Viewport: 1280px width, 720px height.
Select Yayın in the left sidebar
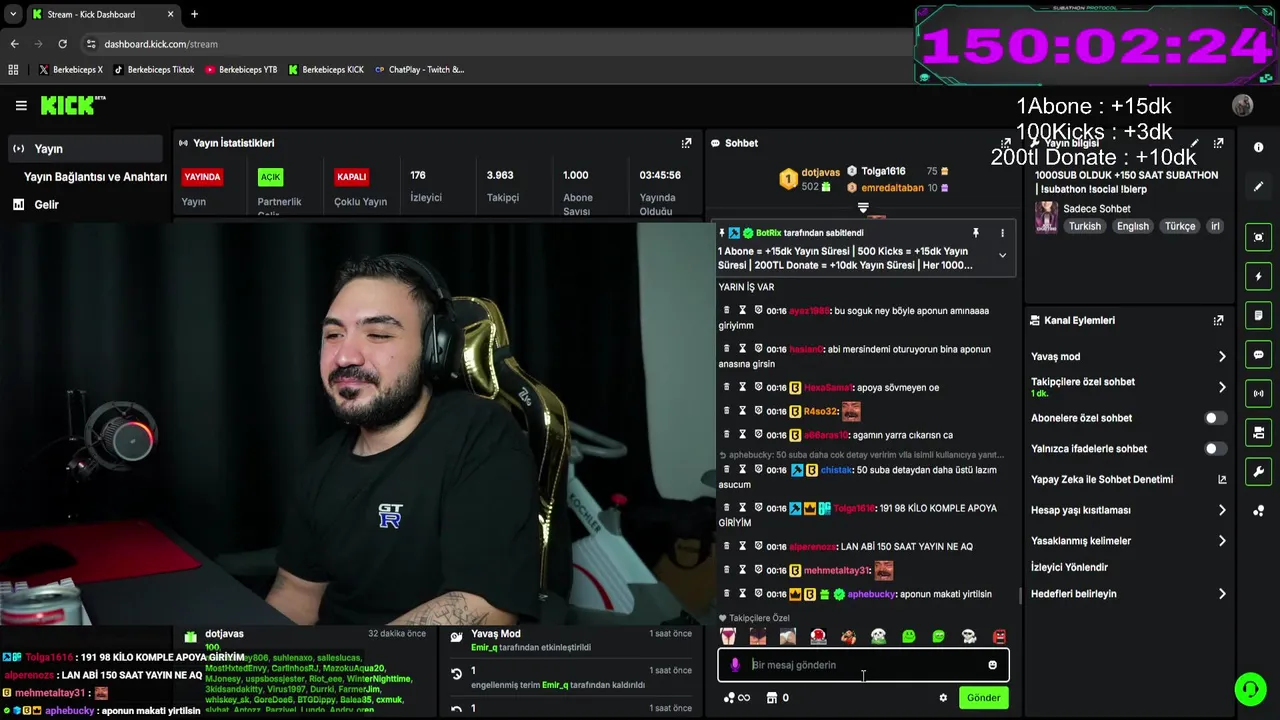click(x=85, y=149)
